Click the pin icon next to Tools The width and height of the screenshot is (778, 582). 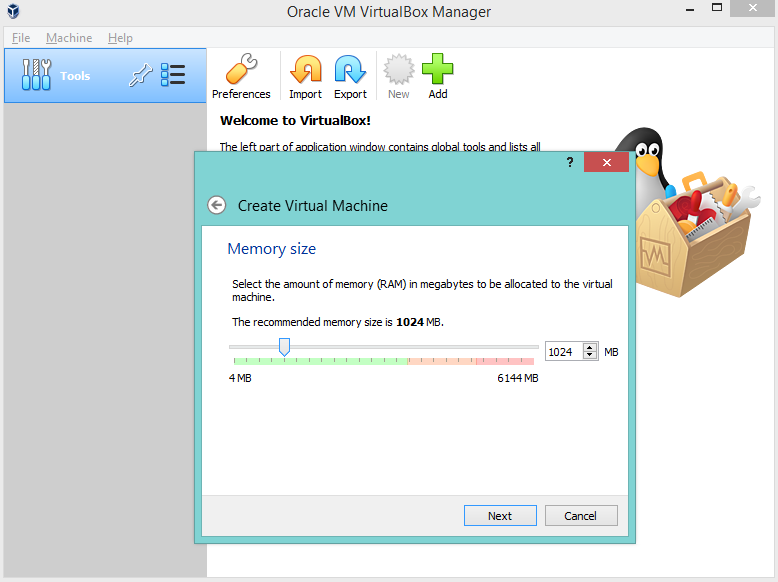pos(140,75)
